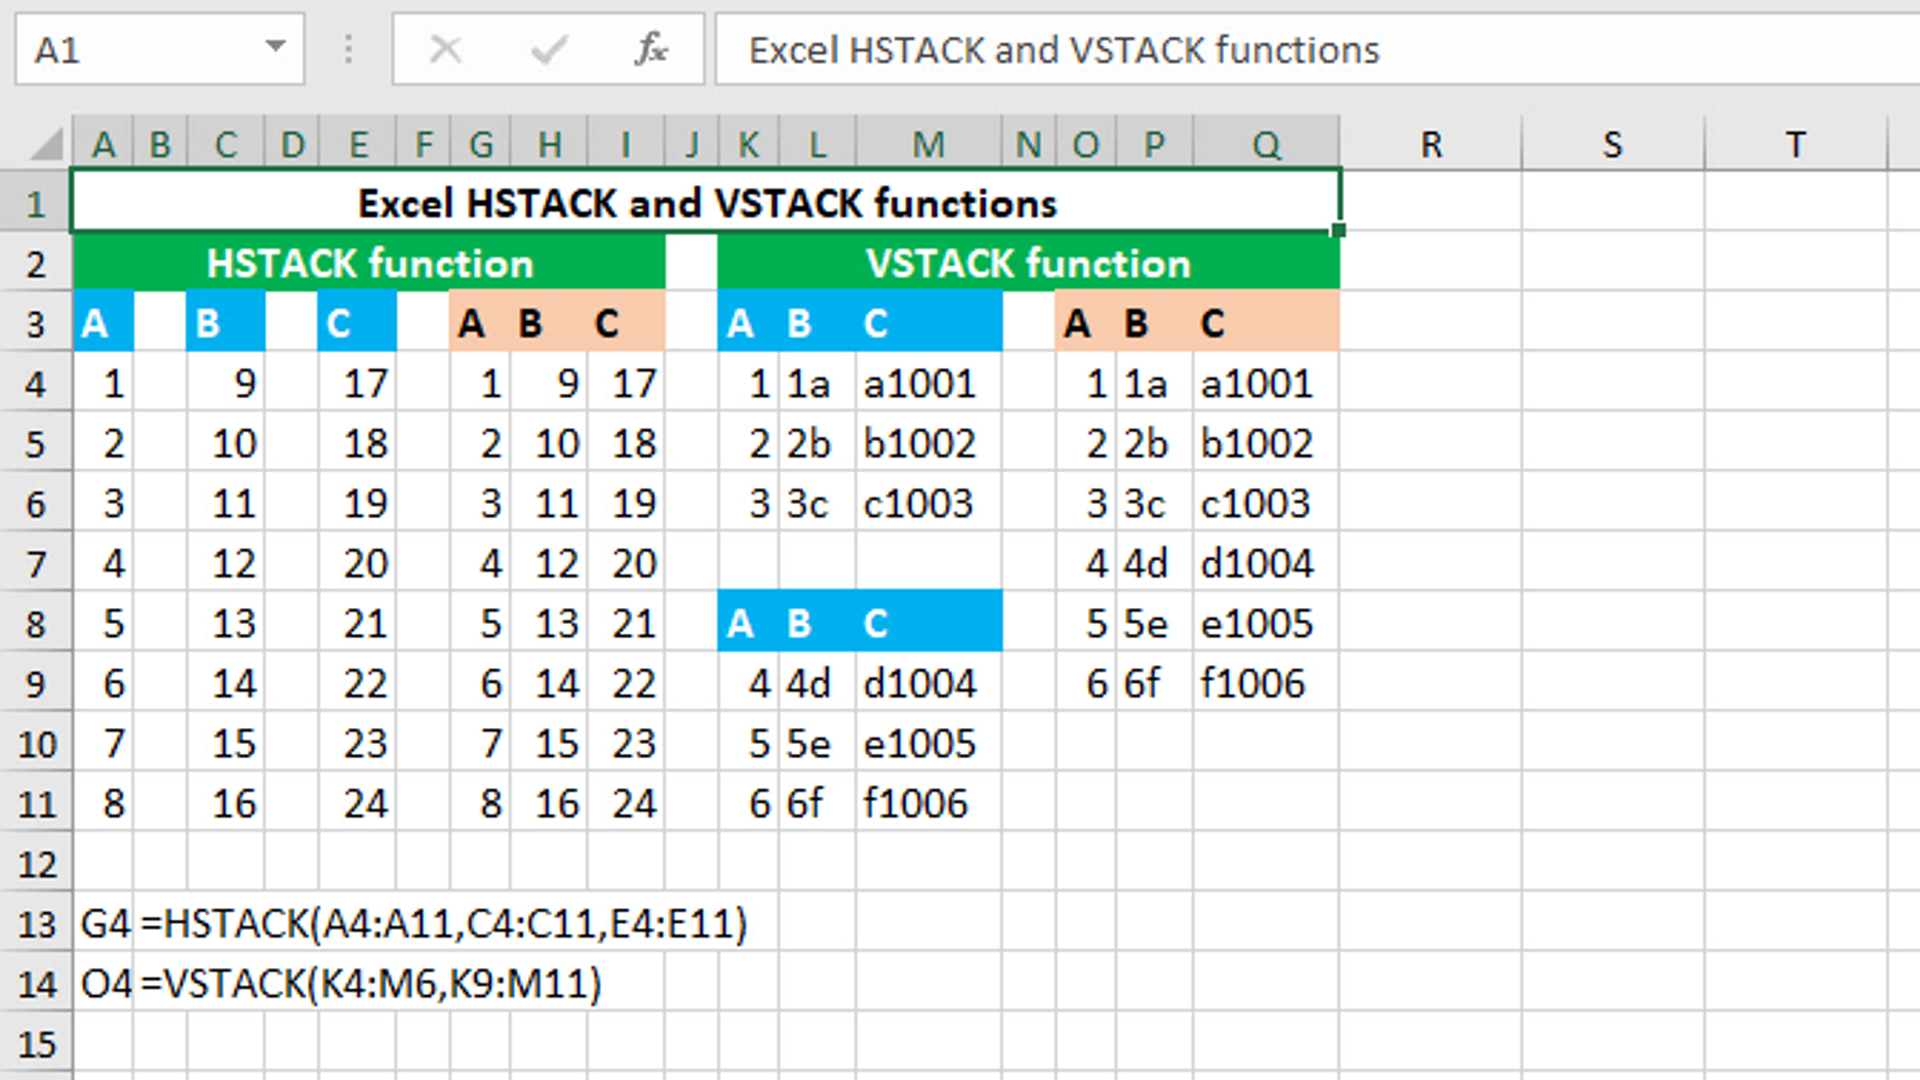The height and width of the screenshot is (1080, 1920).
Task: Select cell '1a' in column L
Action: [x=817, y=383]
